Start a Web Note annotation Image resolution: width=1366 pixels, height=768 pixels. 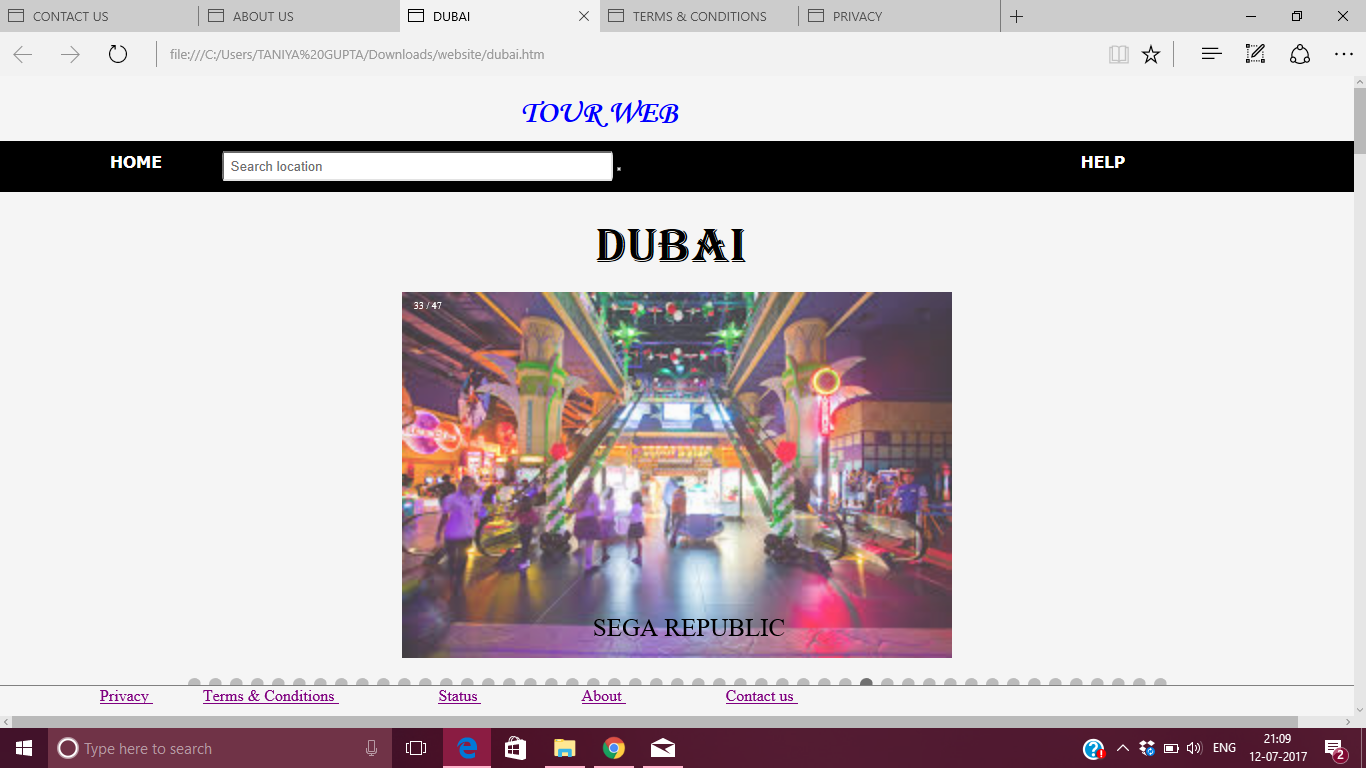click(1254, 54)
